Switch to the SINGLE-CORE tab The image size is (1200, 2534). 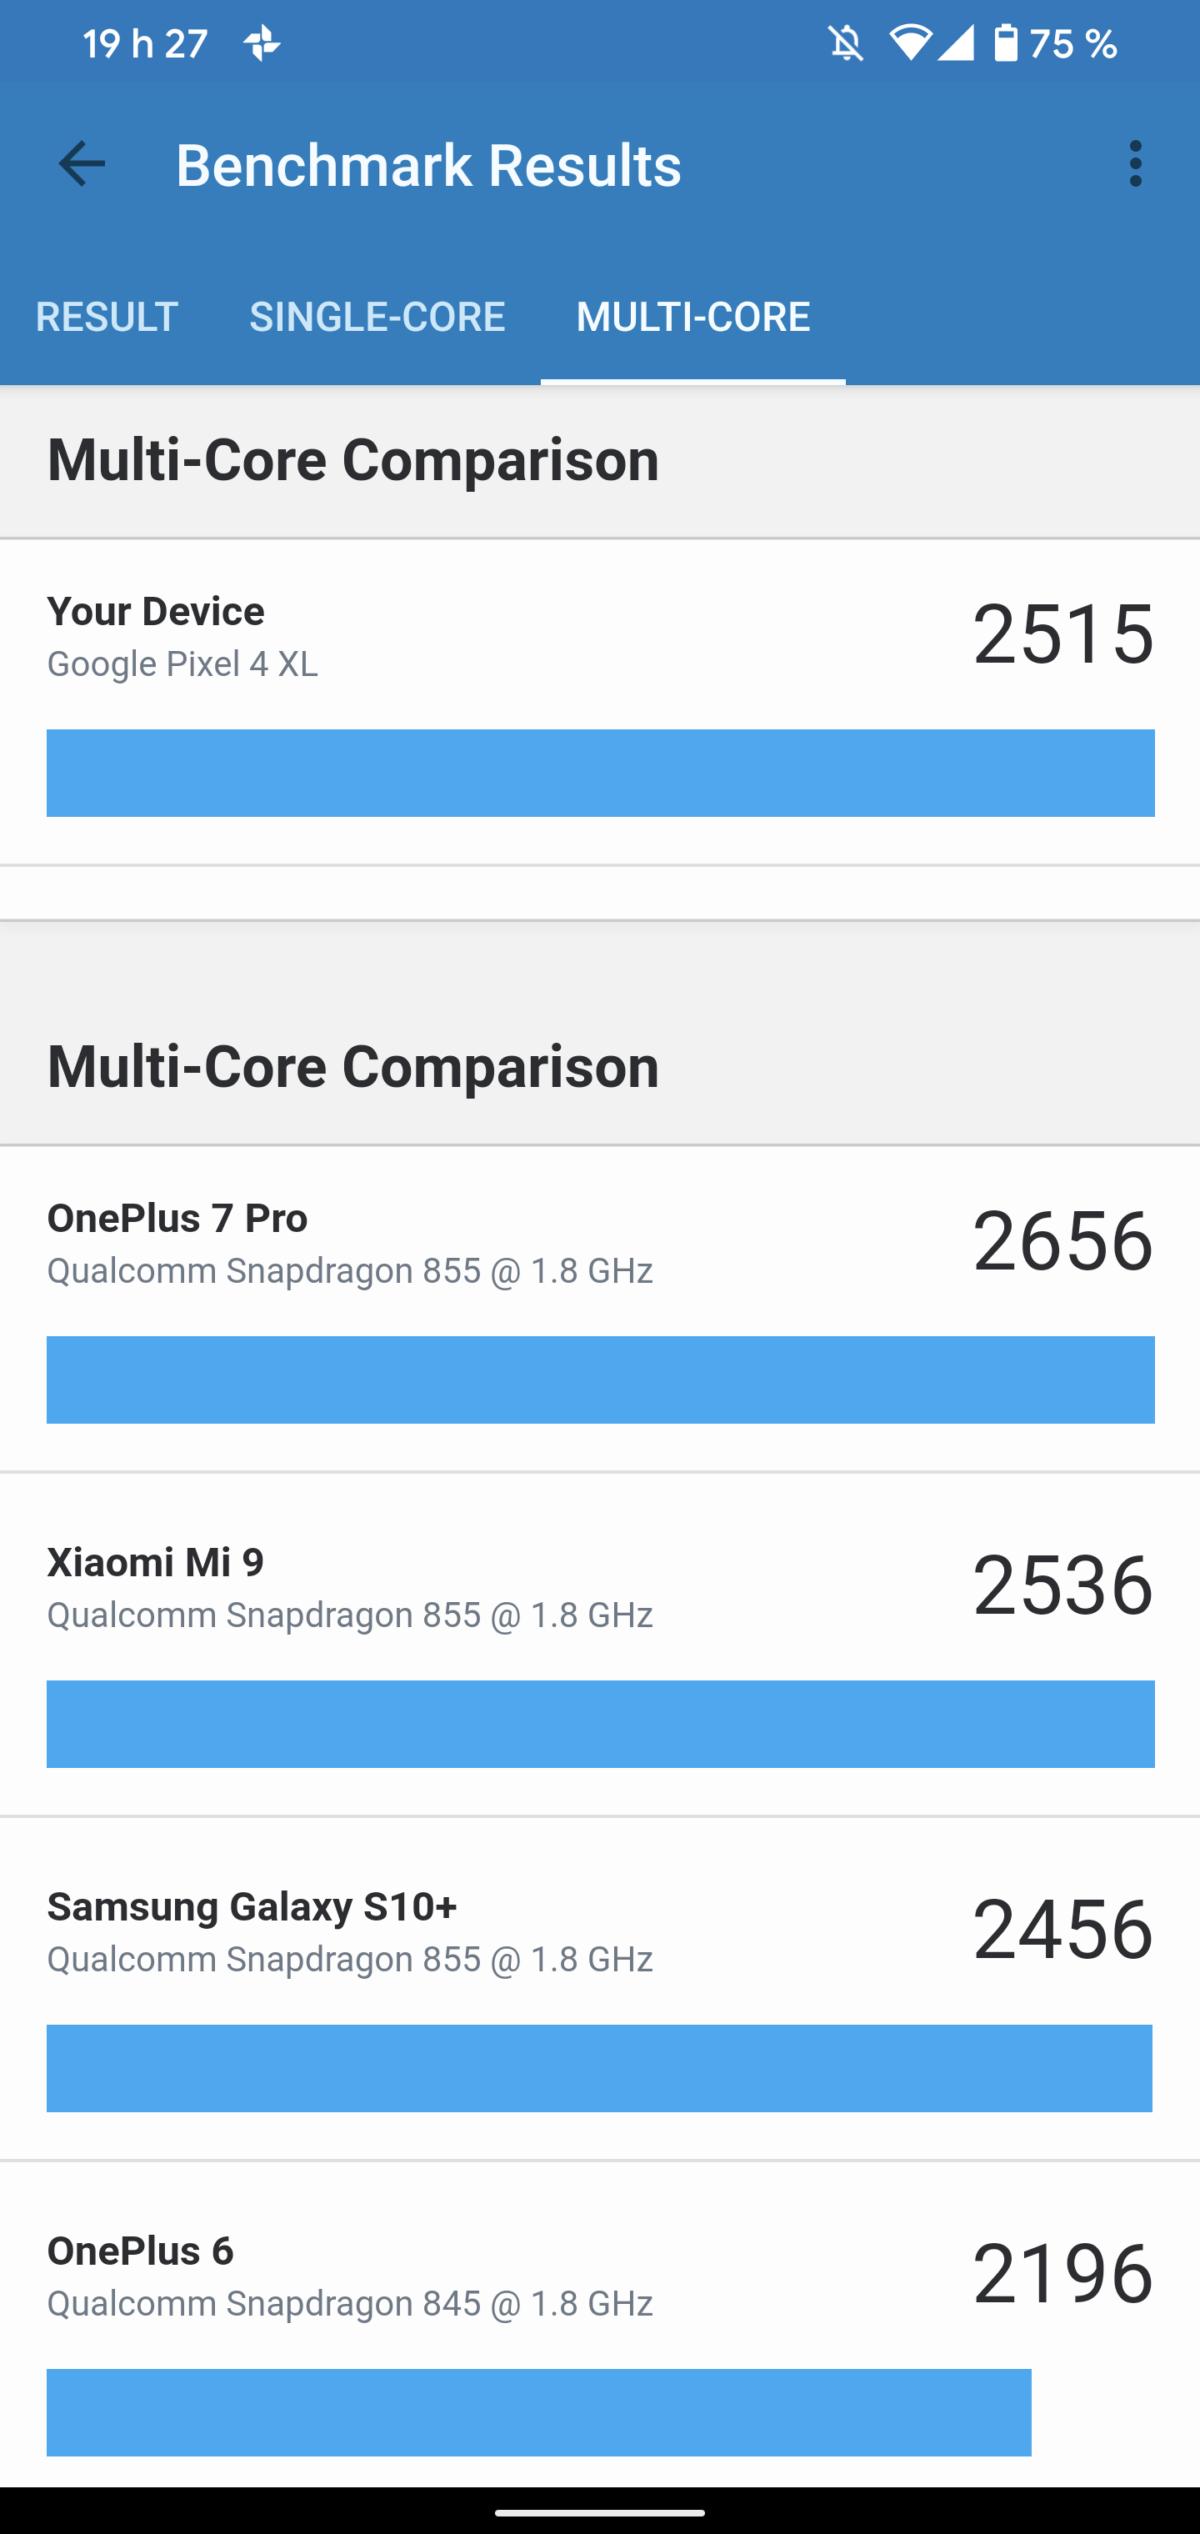pos(377,317)
